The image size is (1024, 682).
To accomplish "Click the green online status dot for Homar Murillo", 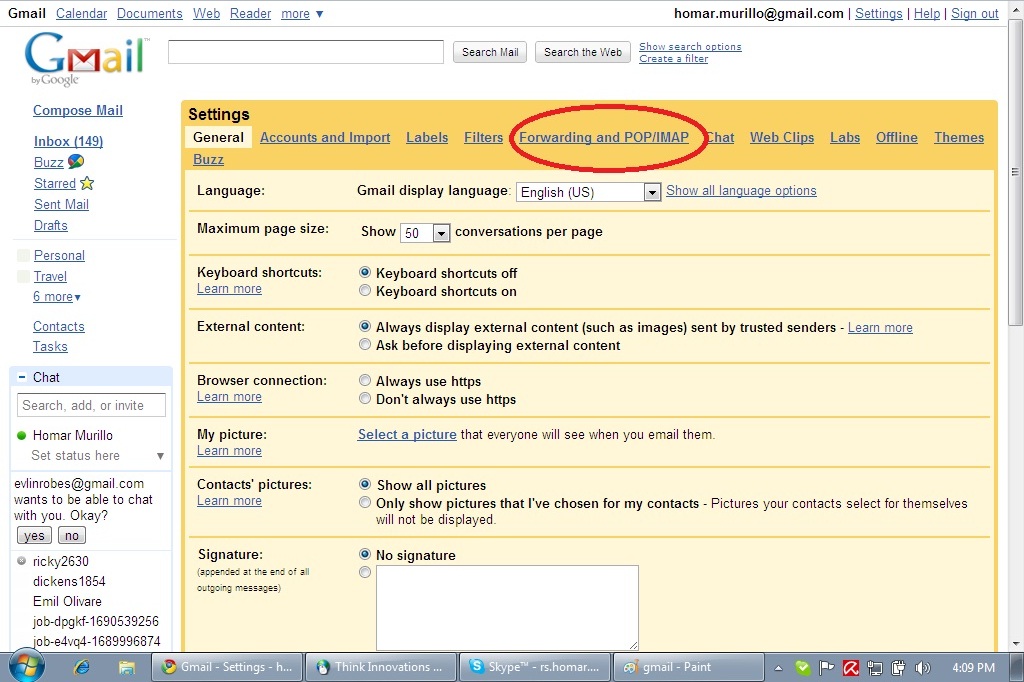I will [22, 436].
